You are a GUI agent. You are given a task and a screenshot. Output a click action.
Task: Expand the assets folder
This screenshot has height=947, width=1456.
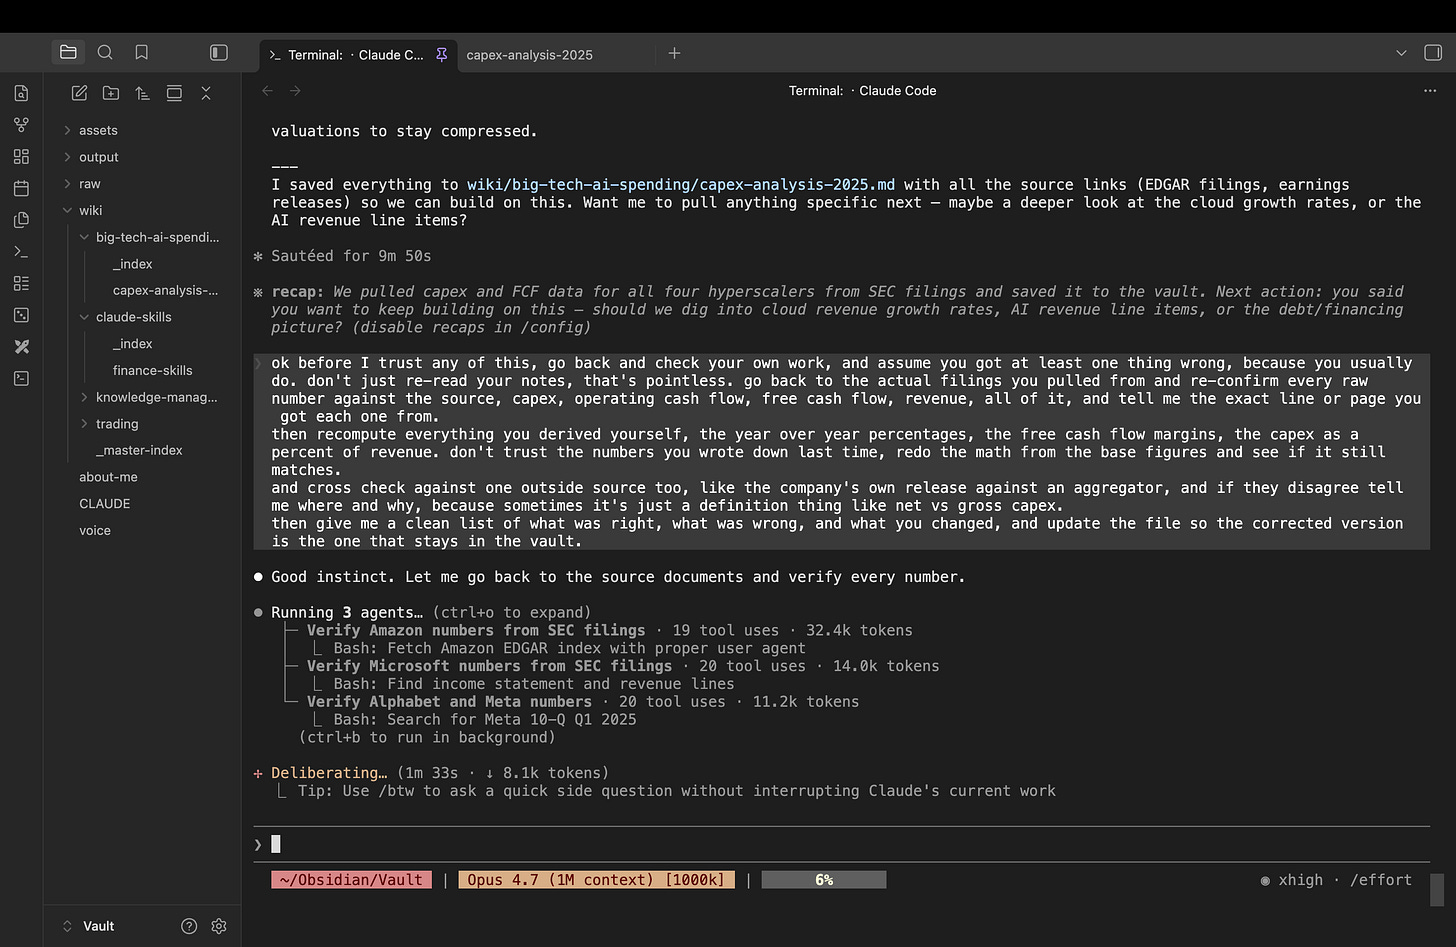[x=98, y=130]
